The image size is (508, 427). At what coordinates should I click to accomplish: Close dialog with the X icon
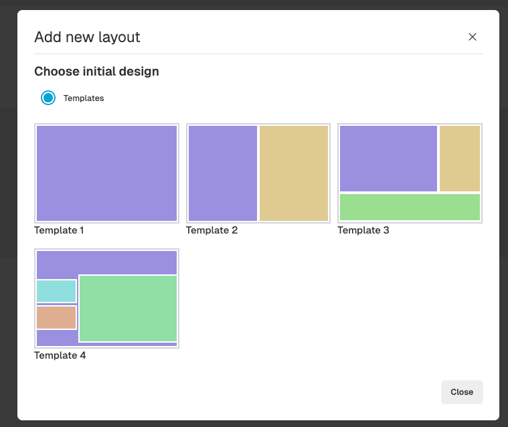coord(472,37)
